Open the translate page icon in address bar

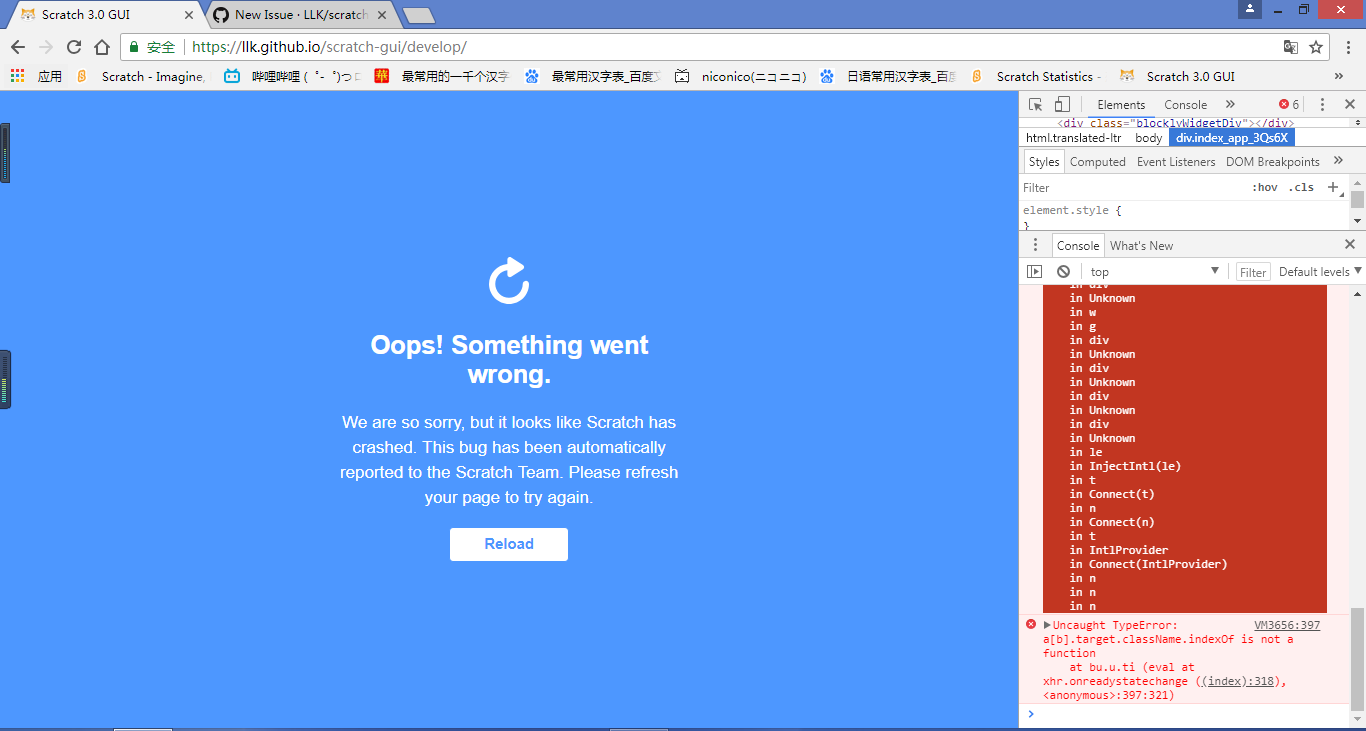[1290, 46]
